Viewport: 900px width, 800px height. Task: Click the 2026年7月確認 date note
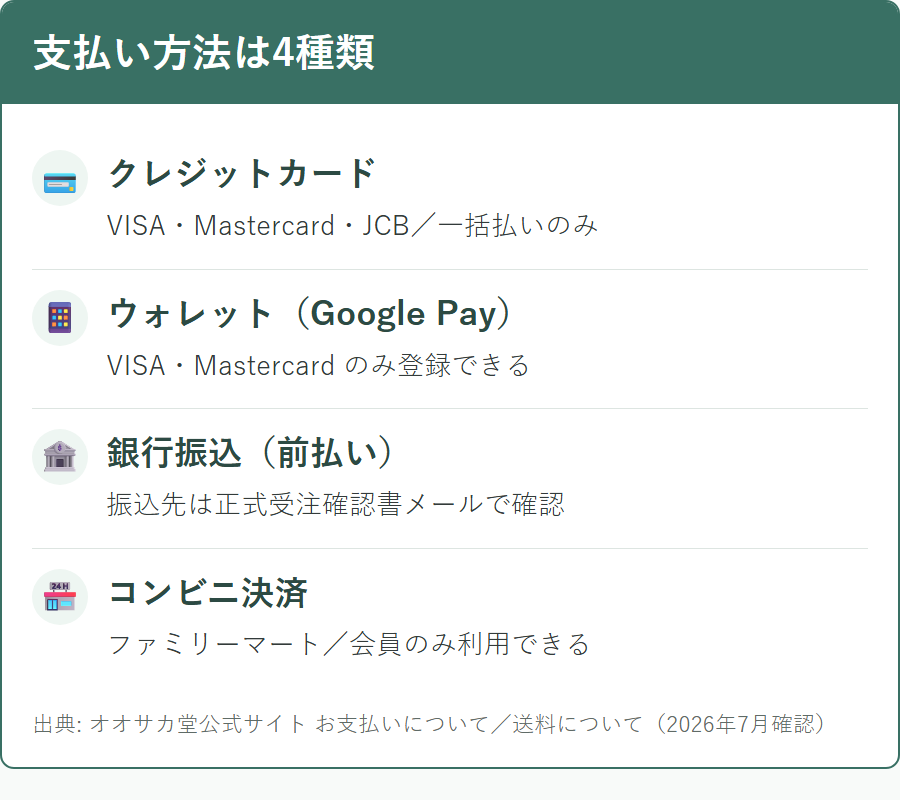pos(740,724)
